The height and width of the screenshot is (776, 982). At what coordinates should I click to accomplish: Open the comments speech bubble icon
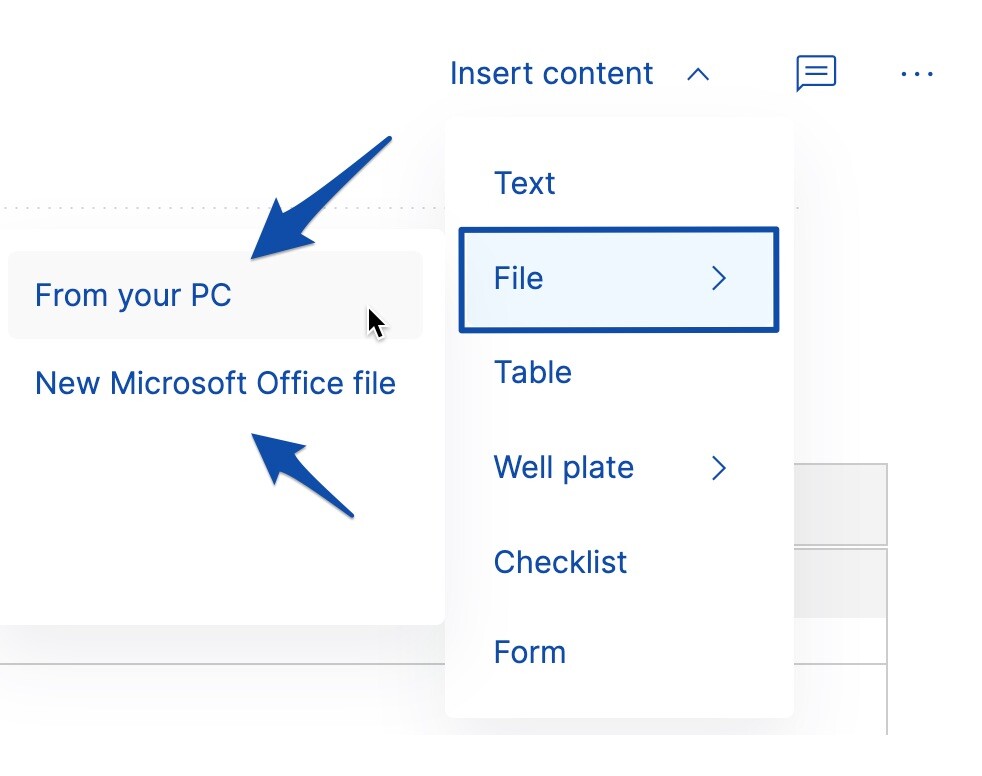pyautogui.click(x=815, y=73)
